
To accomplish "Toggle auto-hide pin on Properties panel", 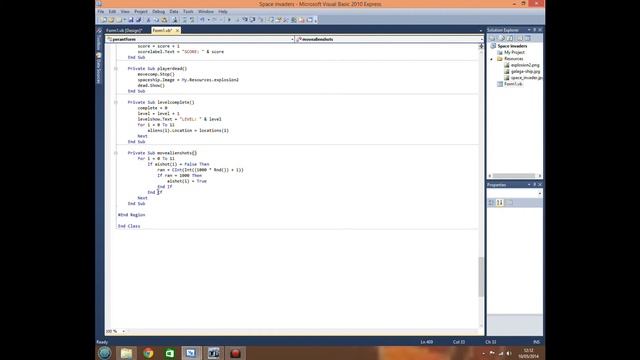I will tap(534, 185).
